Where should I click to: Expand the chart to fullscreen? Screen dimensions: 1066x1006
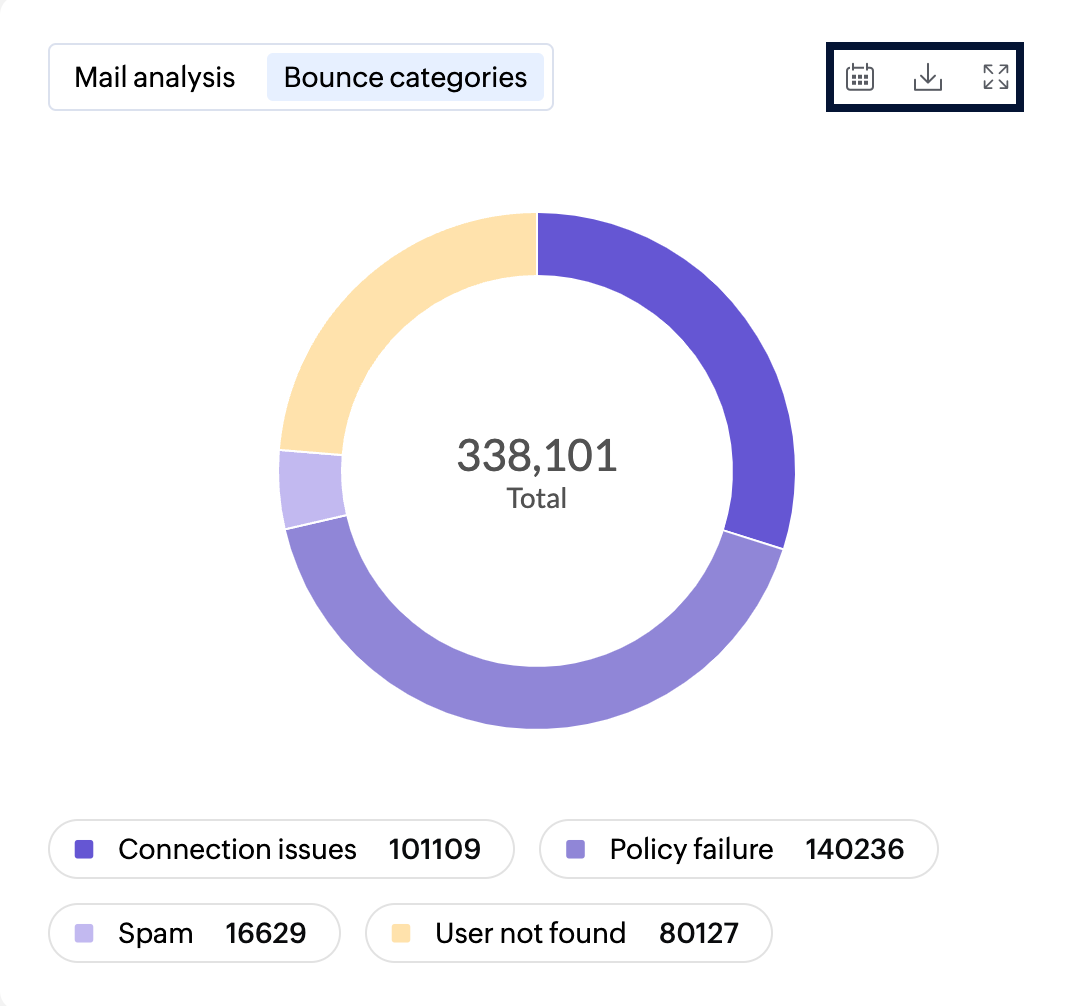click(x=995, y=77)
